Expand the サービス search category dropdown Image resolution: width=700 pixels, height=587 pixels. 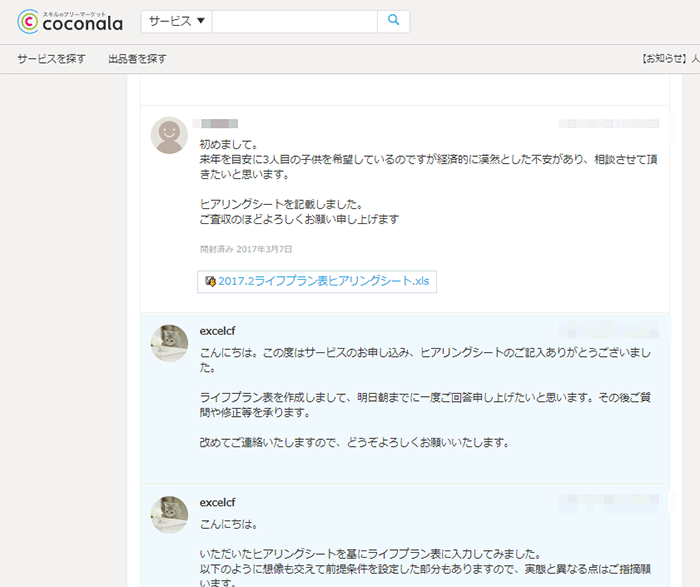tap(176, 21)
